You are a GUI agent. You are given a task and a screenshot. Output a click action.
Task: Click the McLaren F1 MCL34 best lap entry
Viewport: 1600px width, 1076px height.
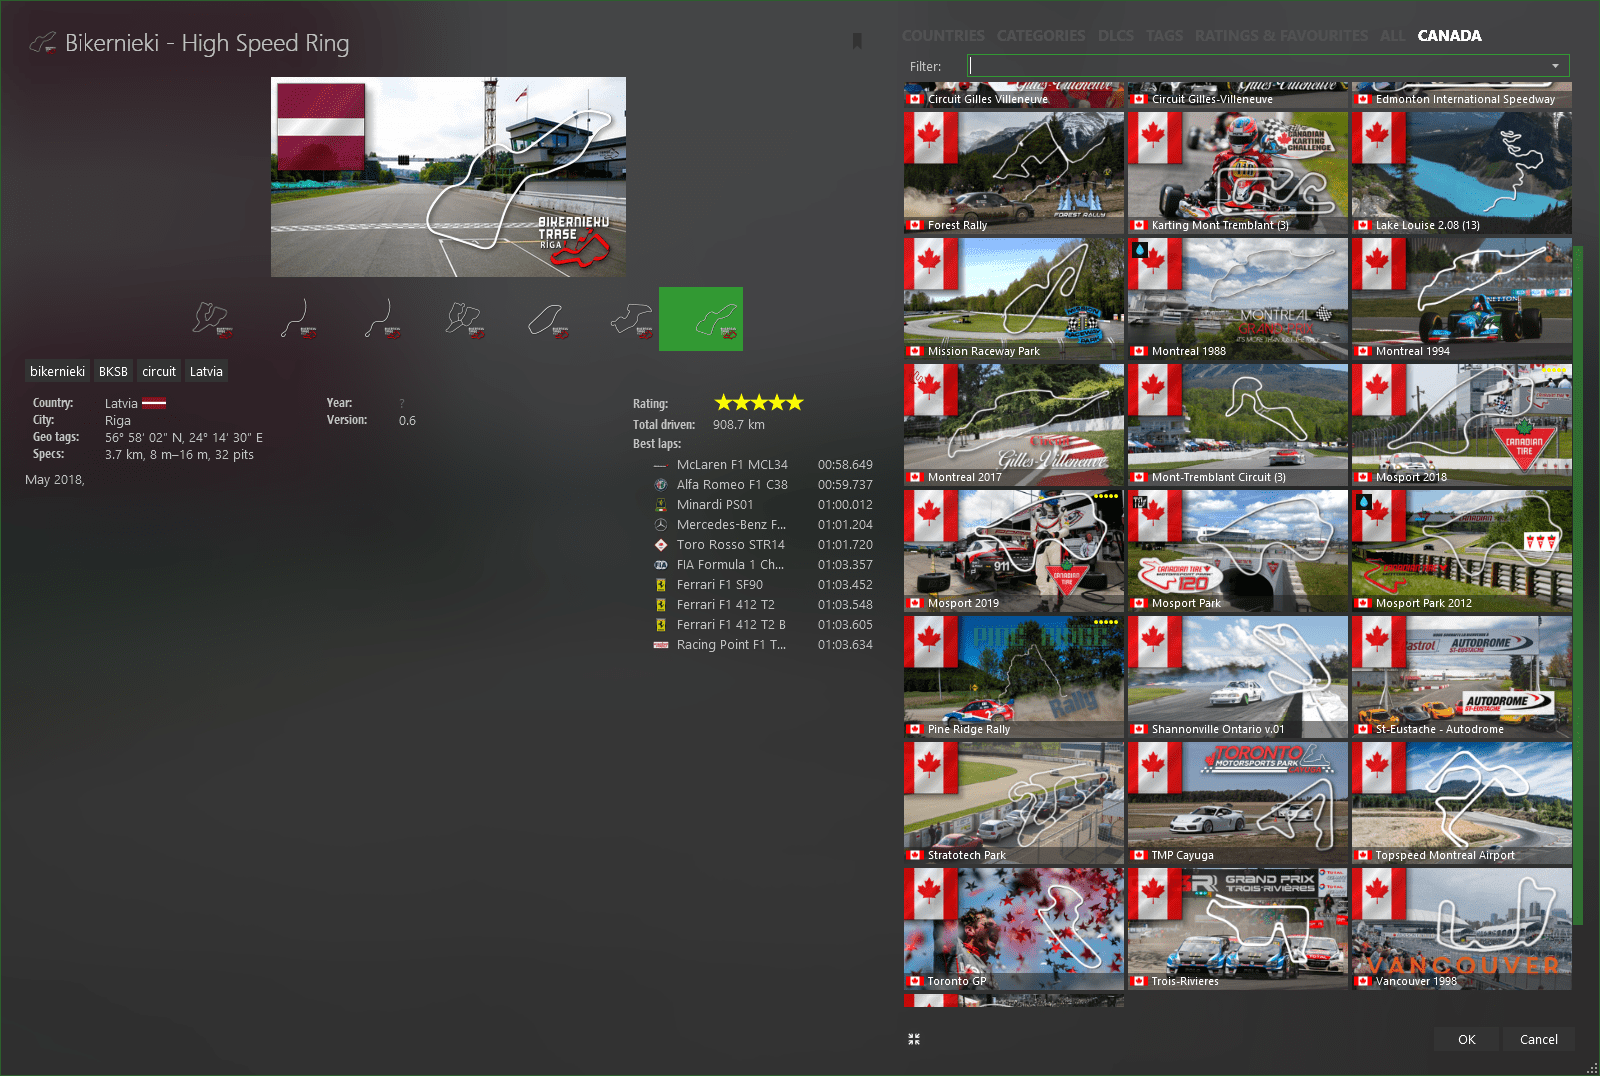click(732, 465)
